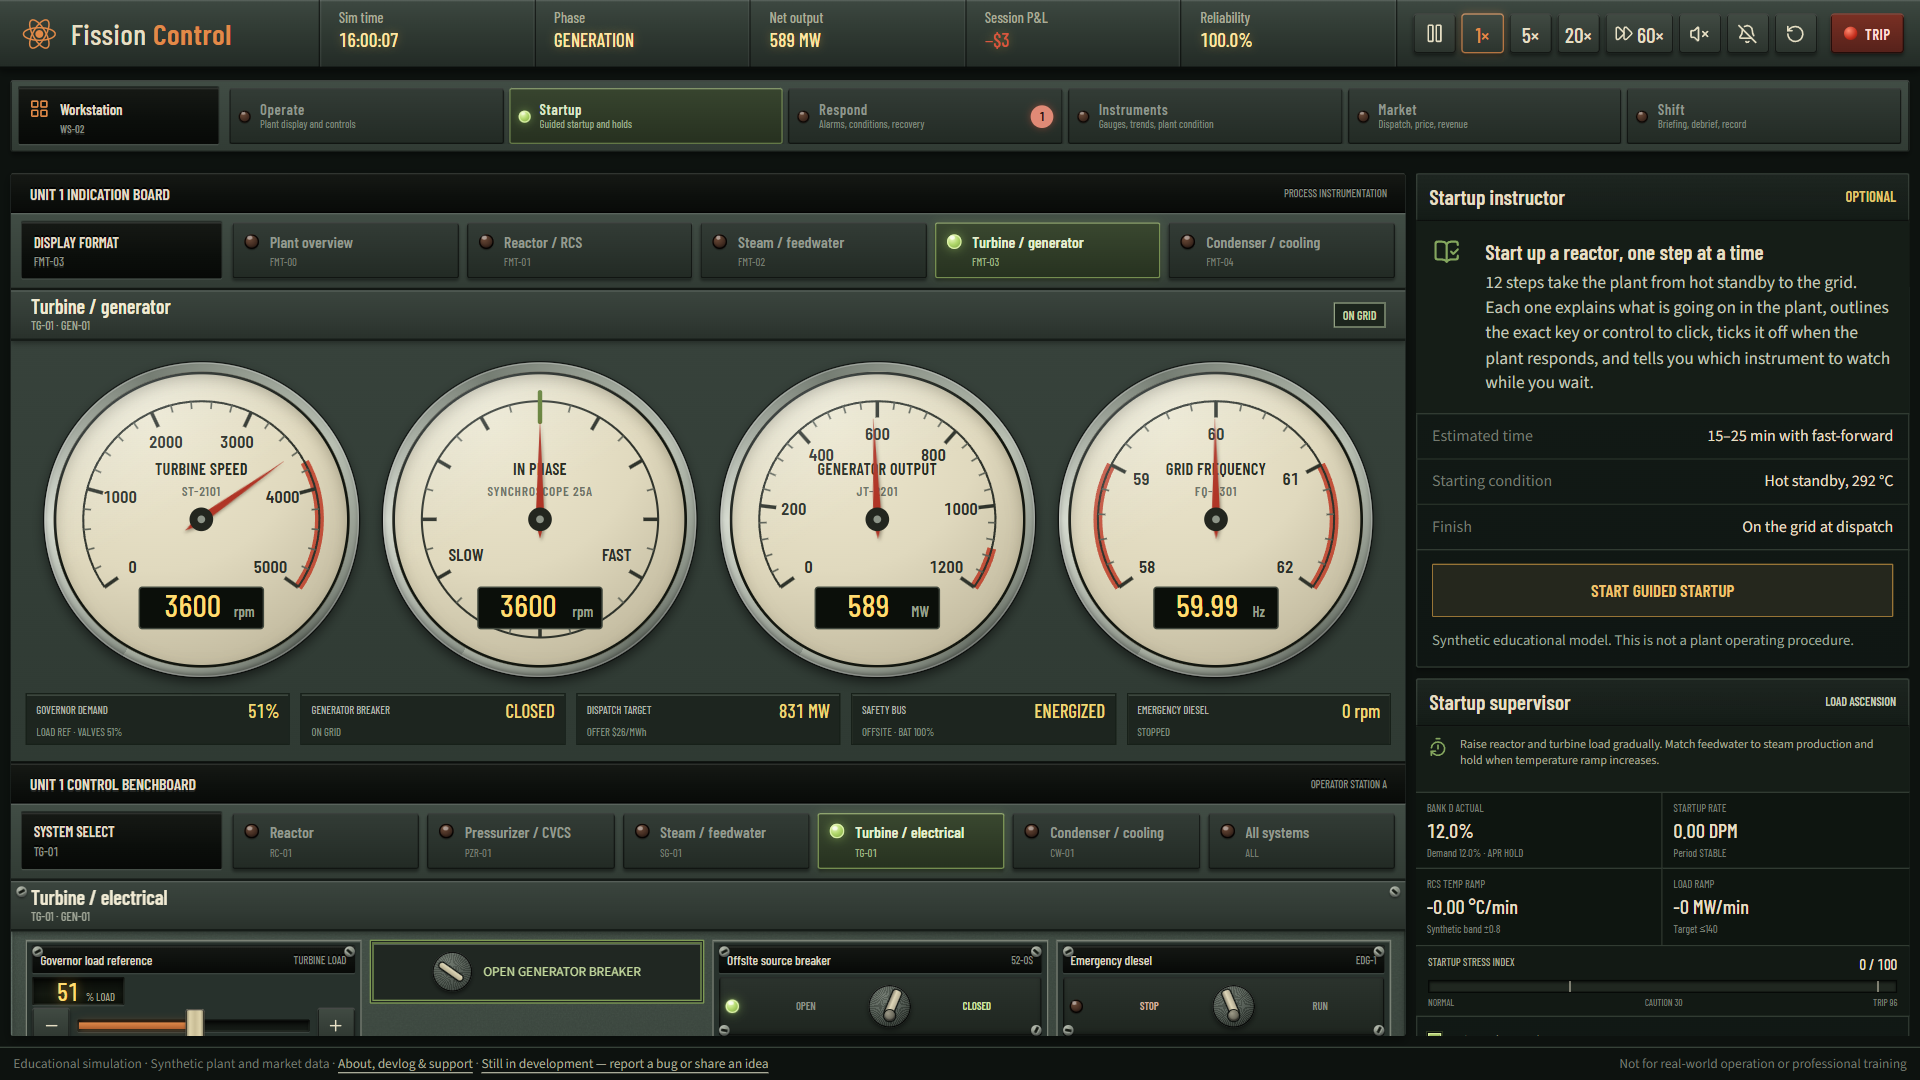Select All systems on control benchboard
This screenshot has height=1080, width=1920.
(x=1301, y=840)
